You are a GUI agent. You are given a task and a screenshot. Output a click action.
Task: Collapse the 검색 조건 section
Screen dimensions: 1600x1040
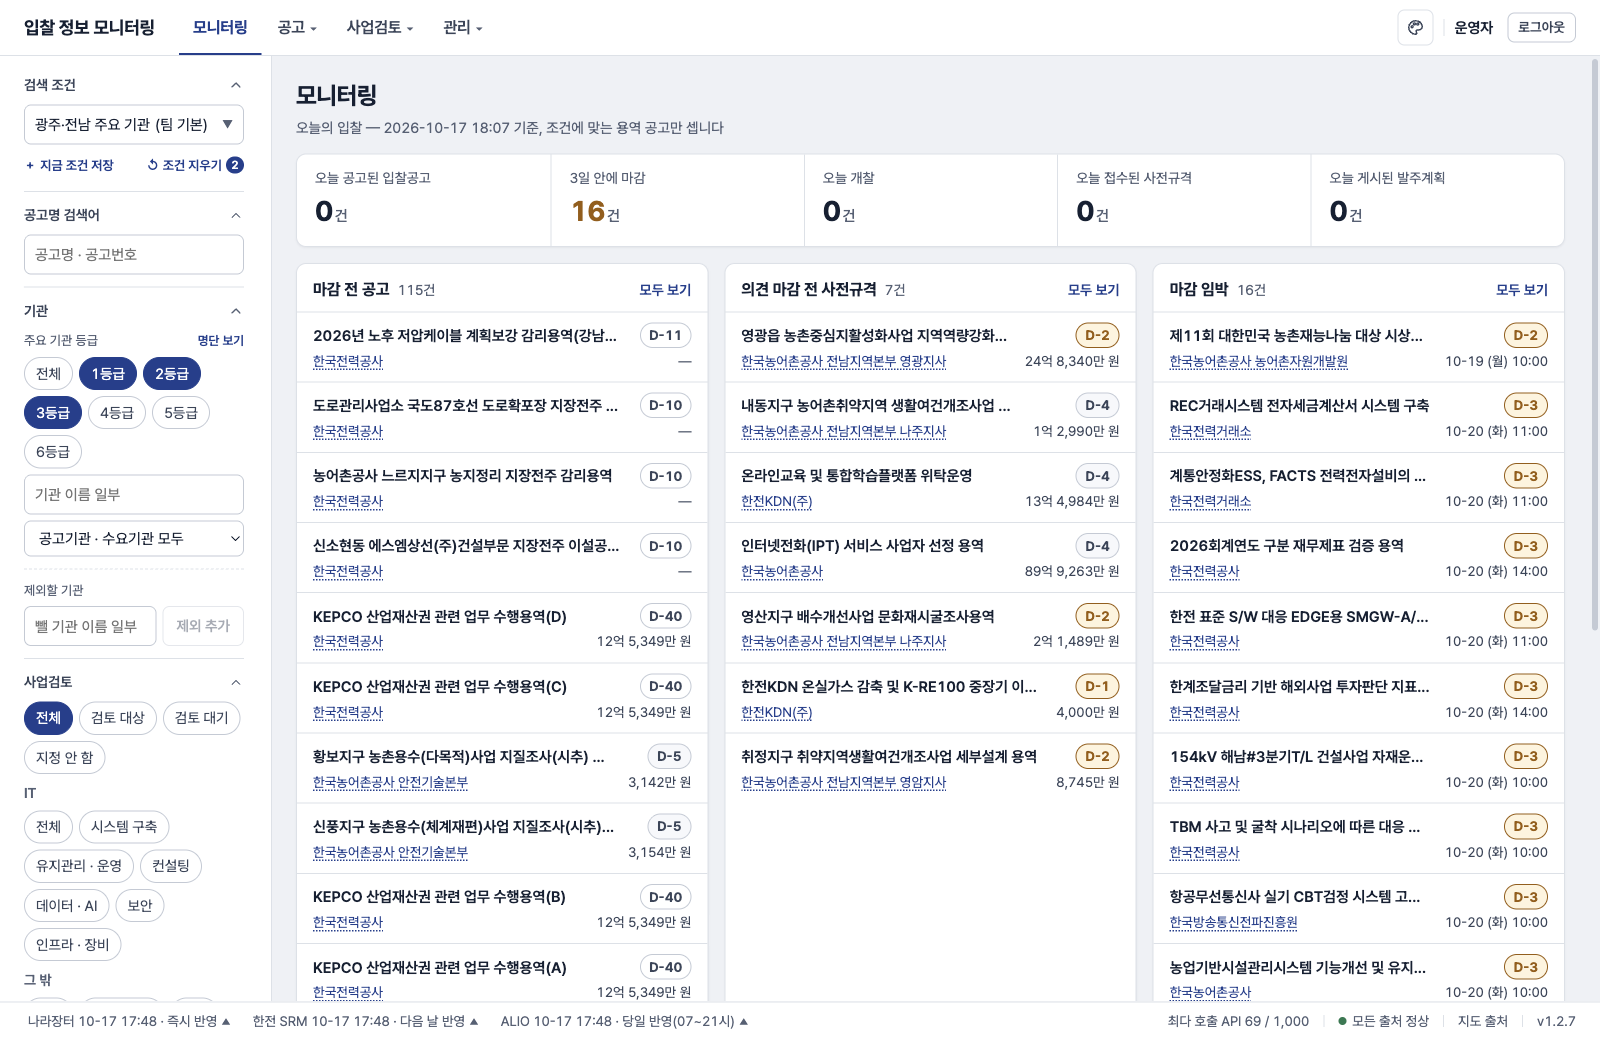click(236, 85)
